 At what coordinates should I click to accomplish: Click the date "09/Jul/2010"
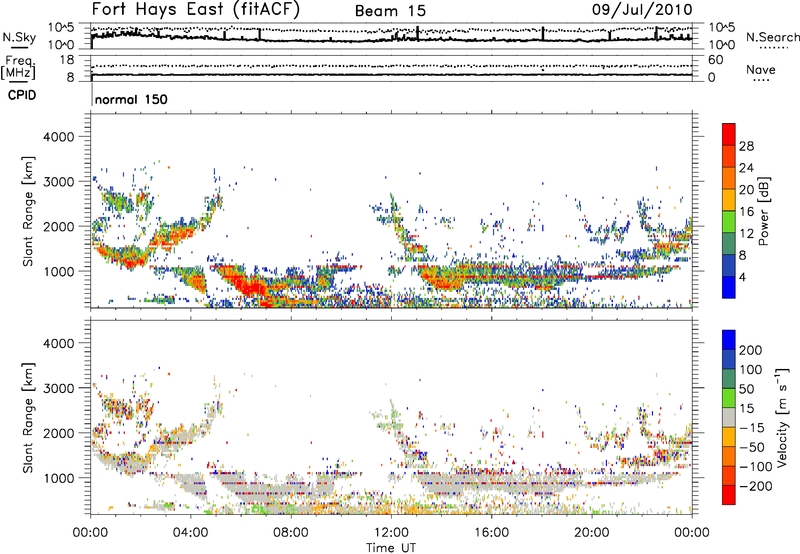pos(642,10)
